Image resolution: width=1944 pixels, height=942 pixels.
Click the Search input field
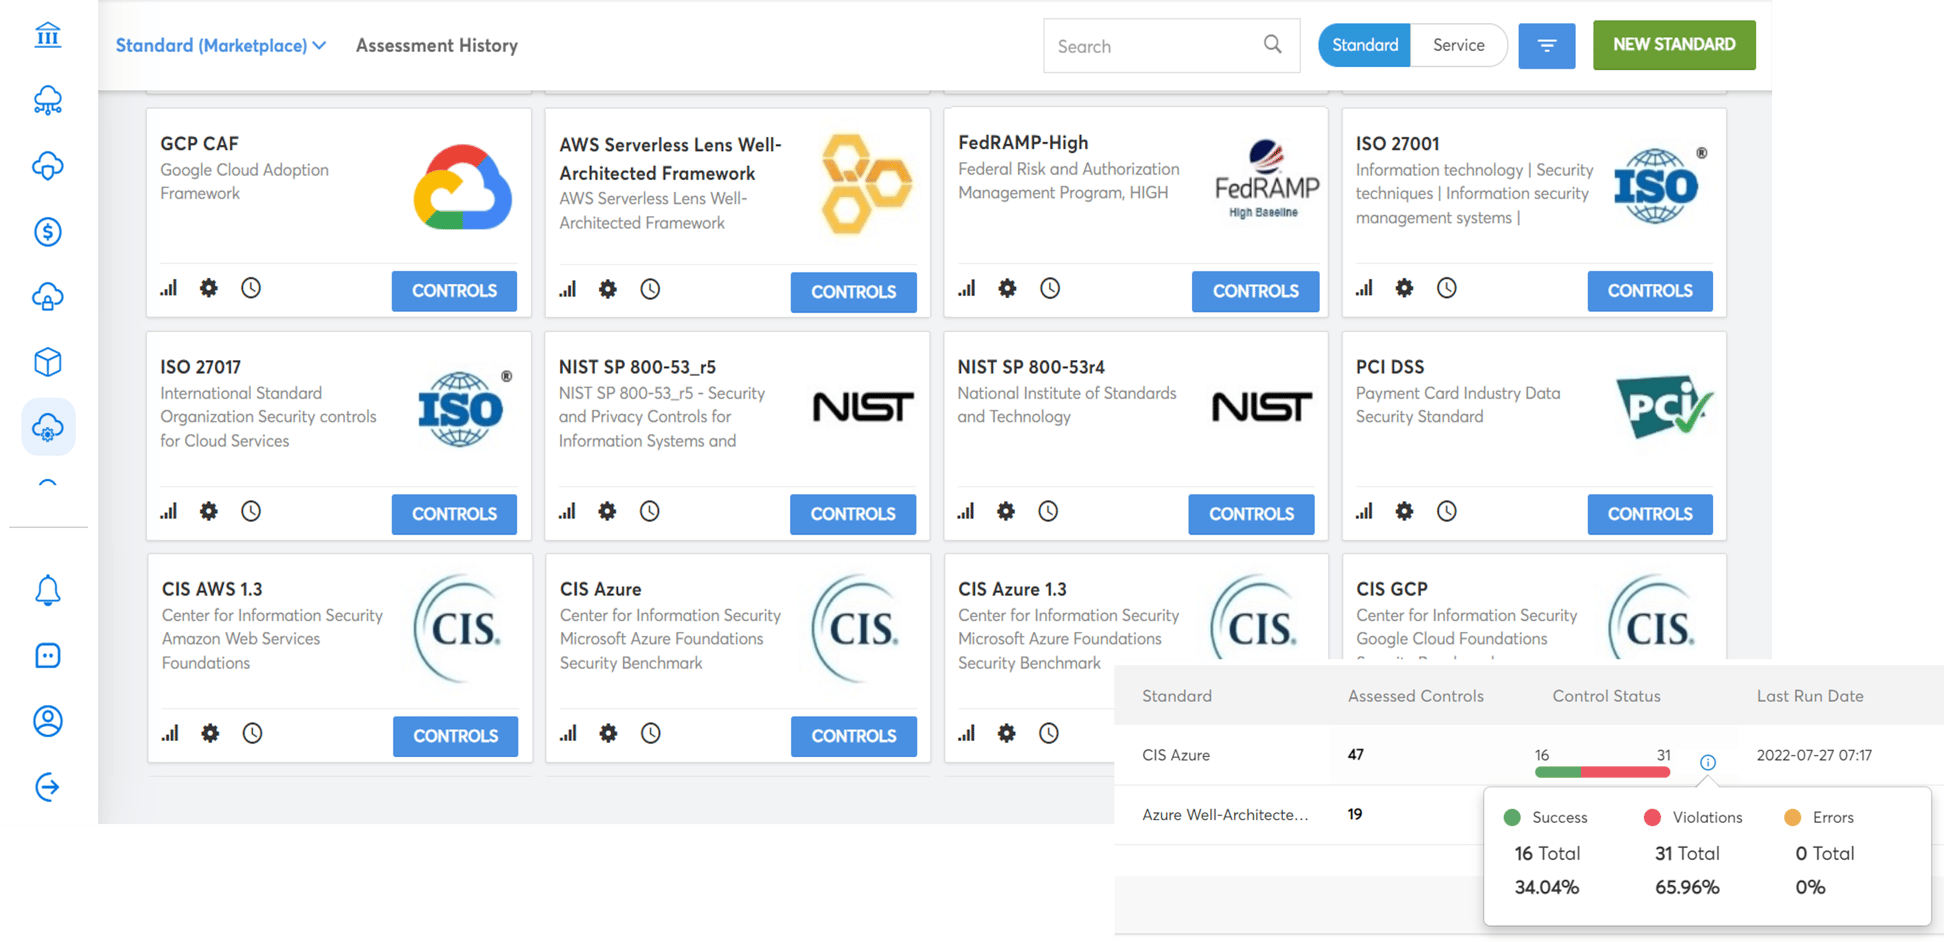coord(1155,46)
